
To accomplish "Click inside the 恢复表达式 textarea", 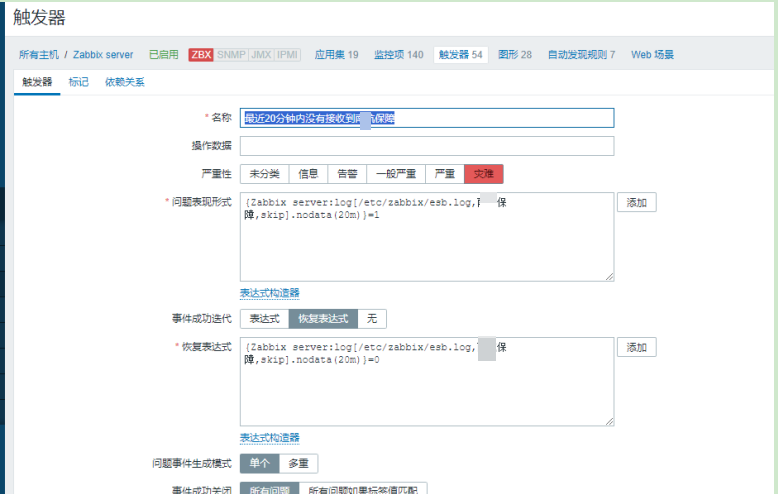I will (427, 382).
